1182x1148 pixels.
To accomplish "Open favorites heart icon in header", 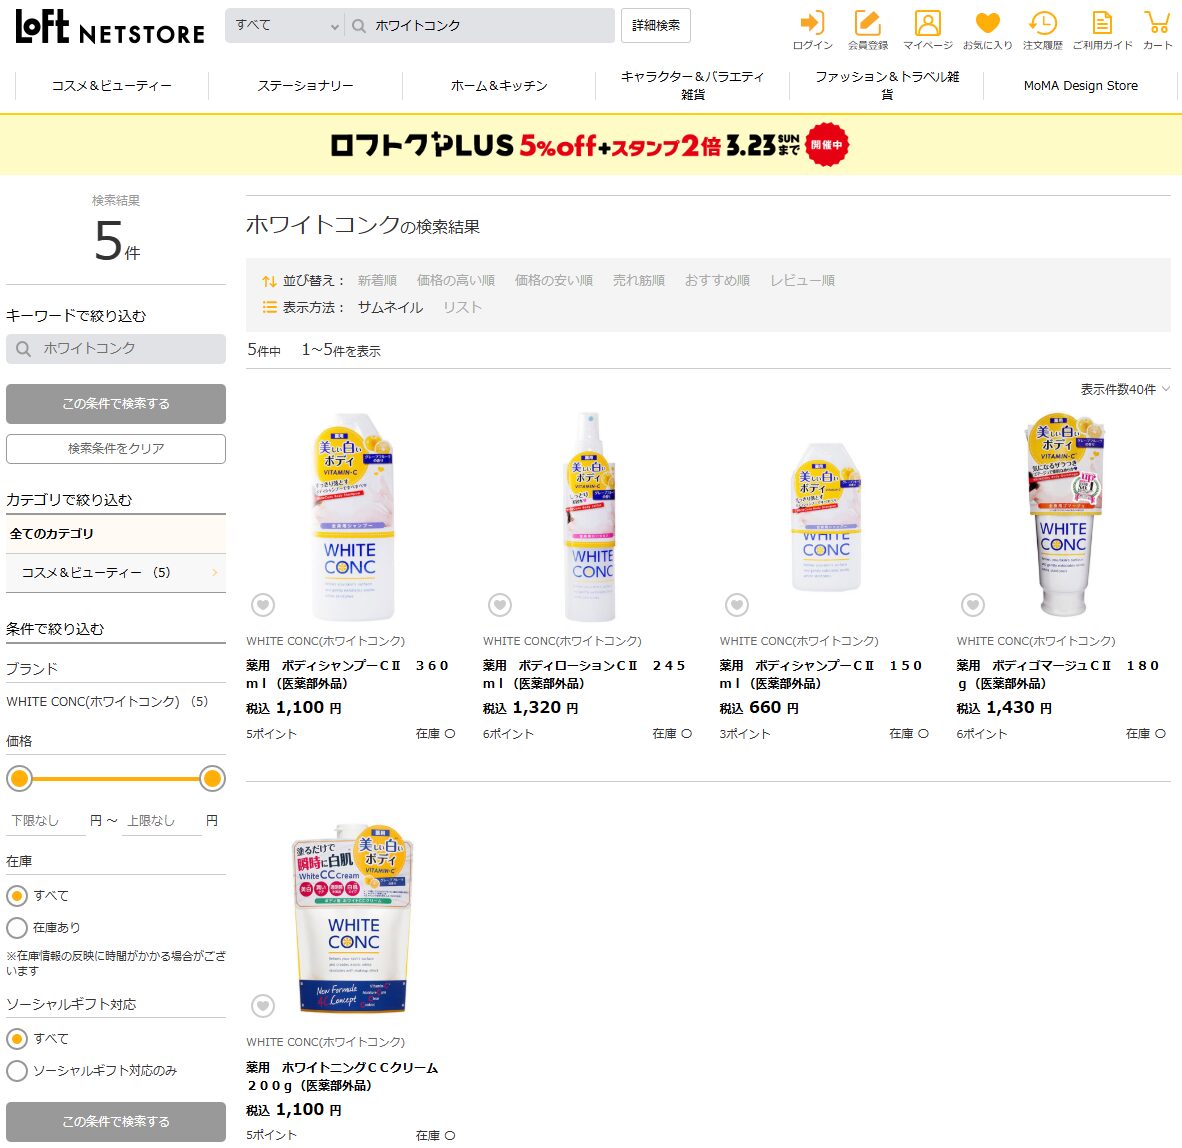I will 987,30.
